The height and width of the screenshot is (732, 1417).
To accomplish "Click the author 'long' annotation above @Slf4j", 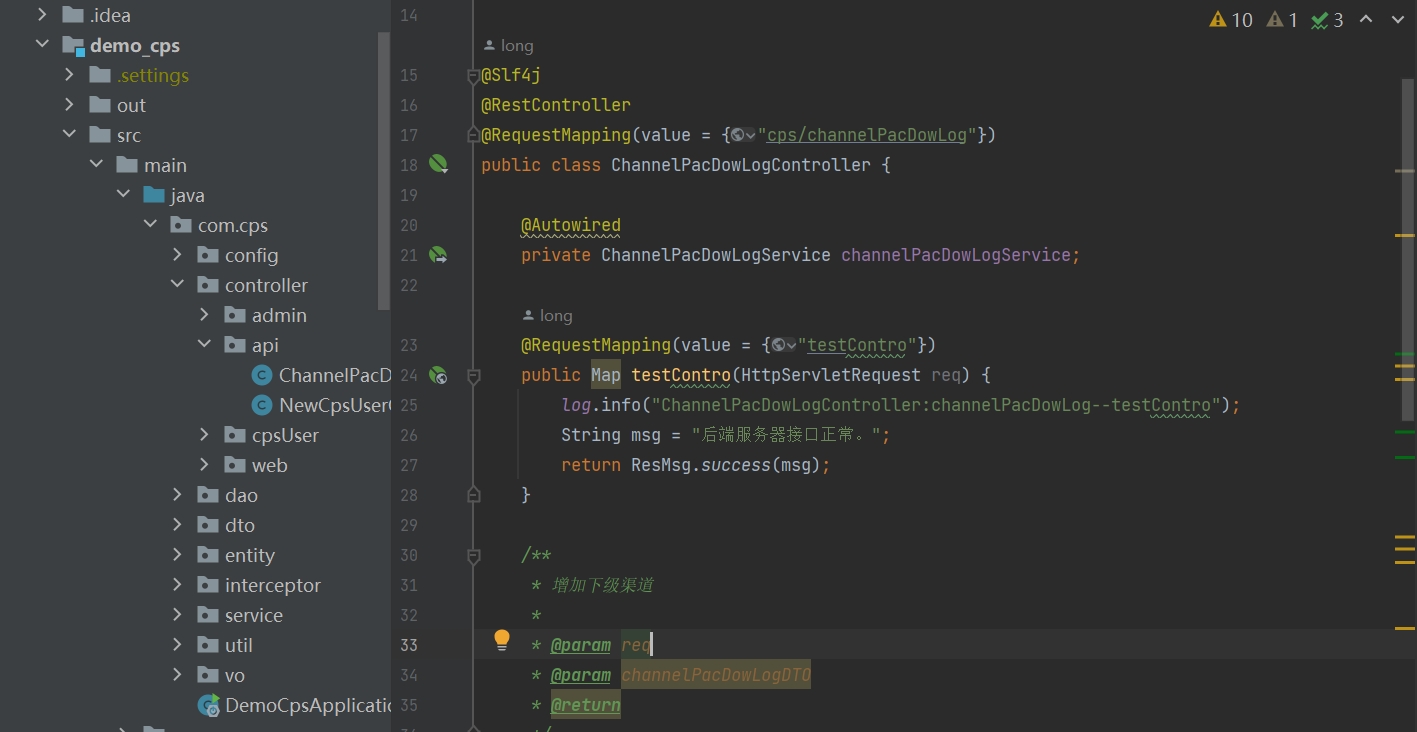I will [x=508, y=46].
